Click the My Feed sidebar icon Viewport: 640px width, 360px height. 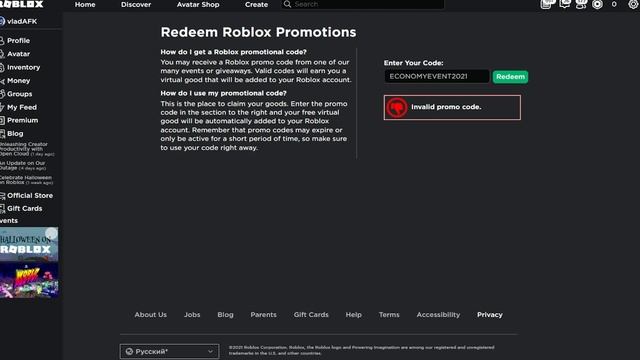tap(2, 107)
